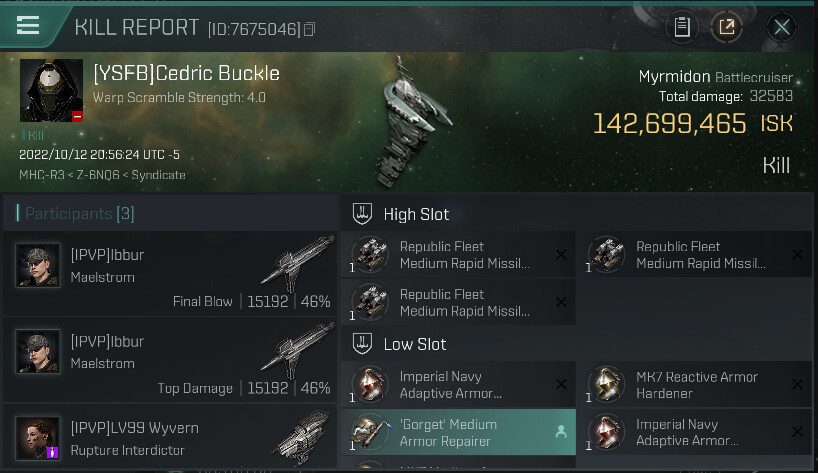
Task: Close the kill report window
Action: pyautogui.click(x=782, y=27)
